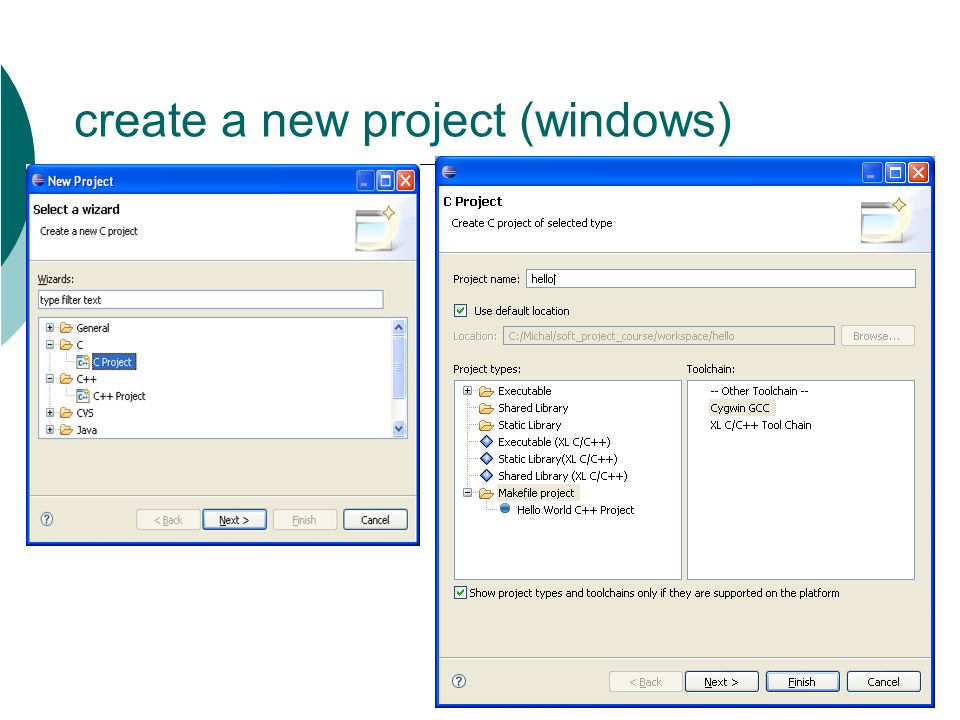Click the Eclipse icon in New Project title bar
This screenshot has height=720, width=960.
pyautogui.click(x=38, y=180)
